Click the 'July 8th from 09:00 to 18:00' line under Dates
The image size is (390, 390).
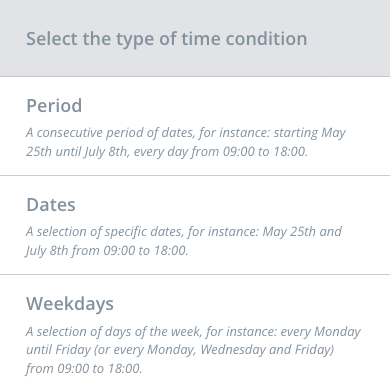click(x=107, y=251)
